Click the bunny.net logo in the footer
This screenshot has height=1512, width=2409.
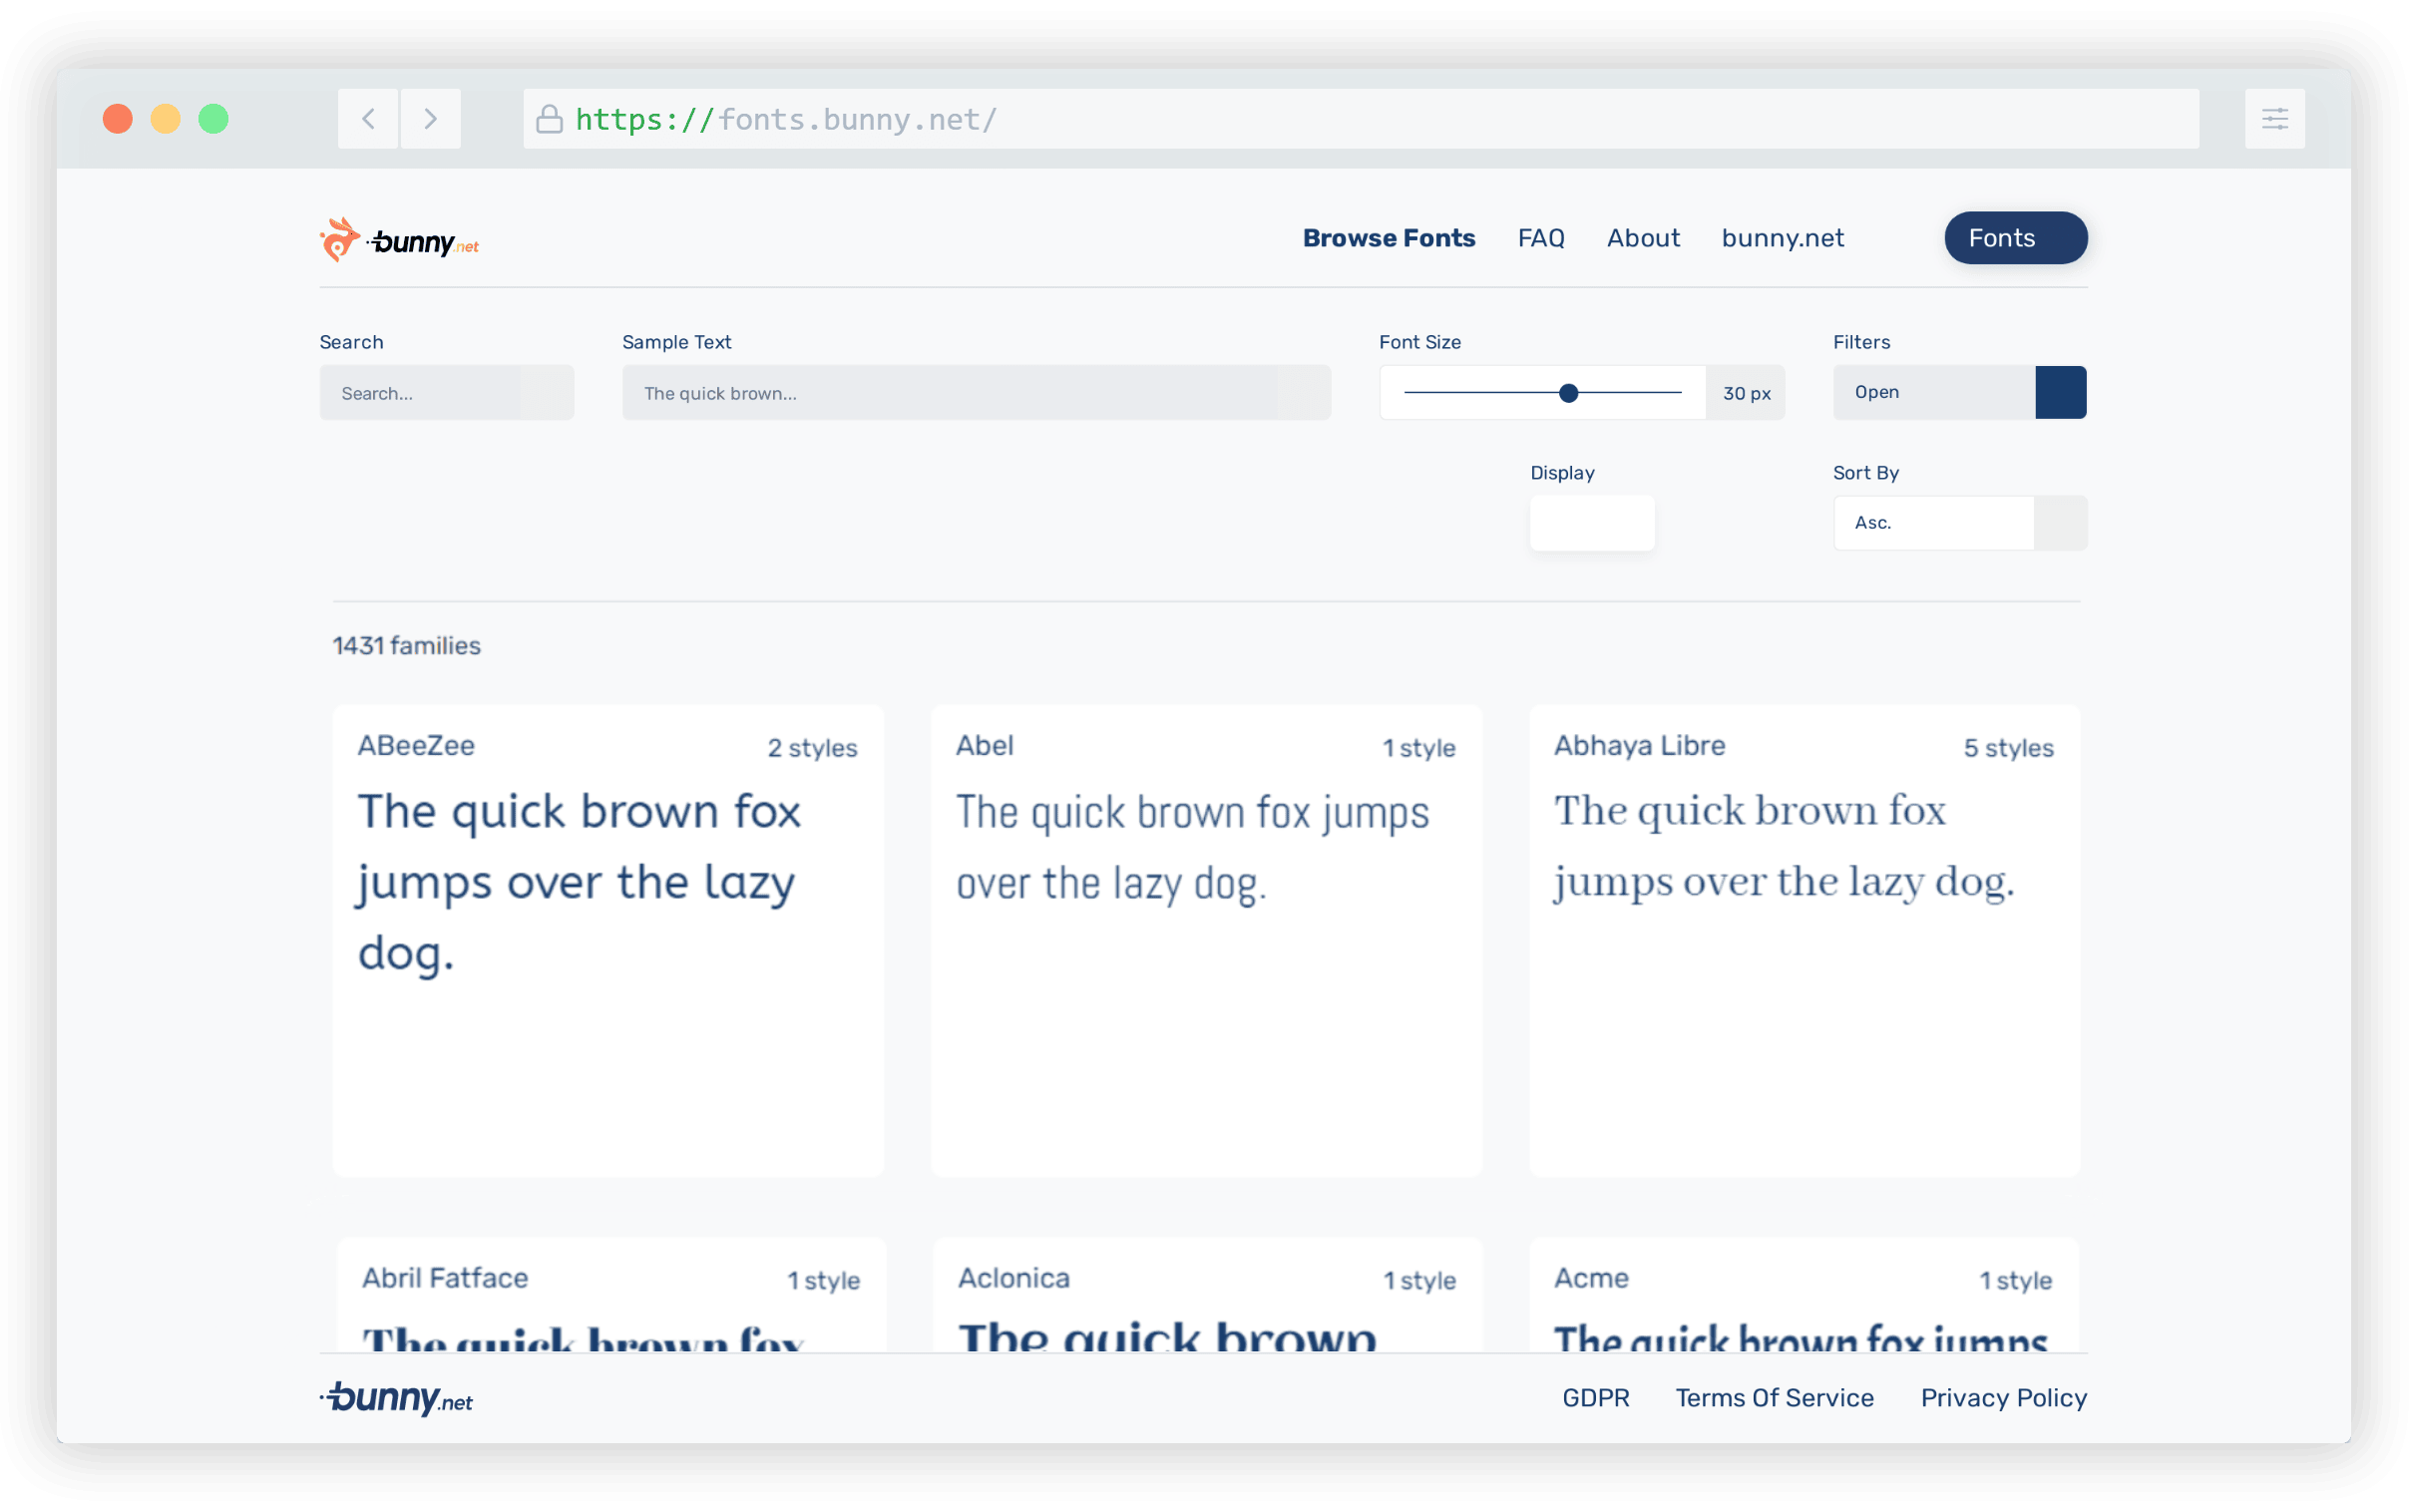pos(397,1397)
